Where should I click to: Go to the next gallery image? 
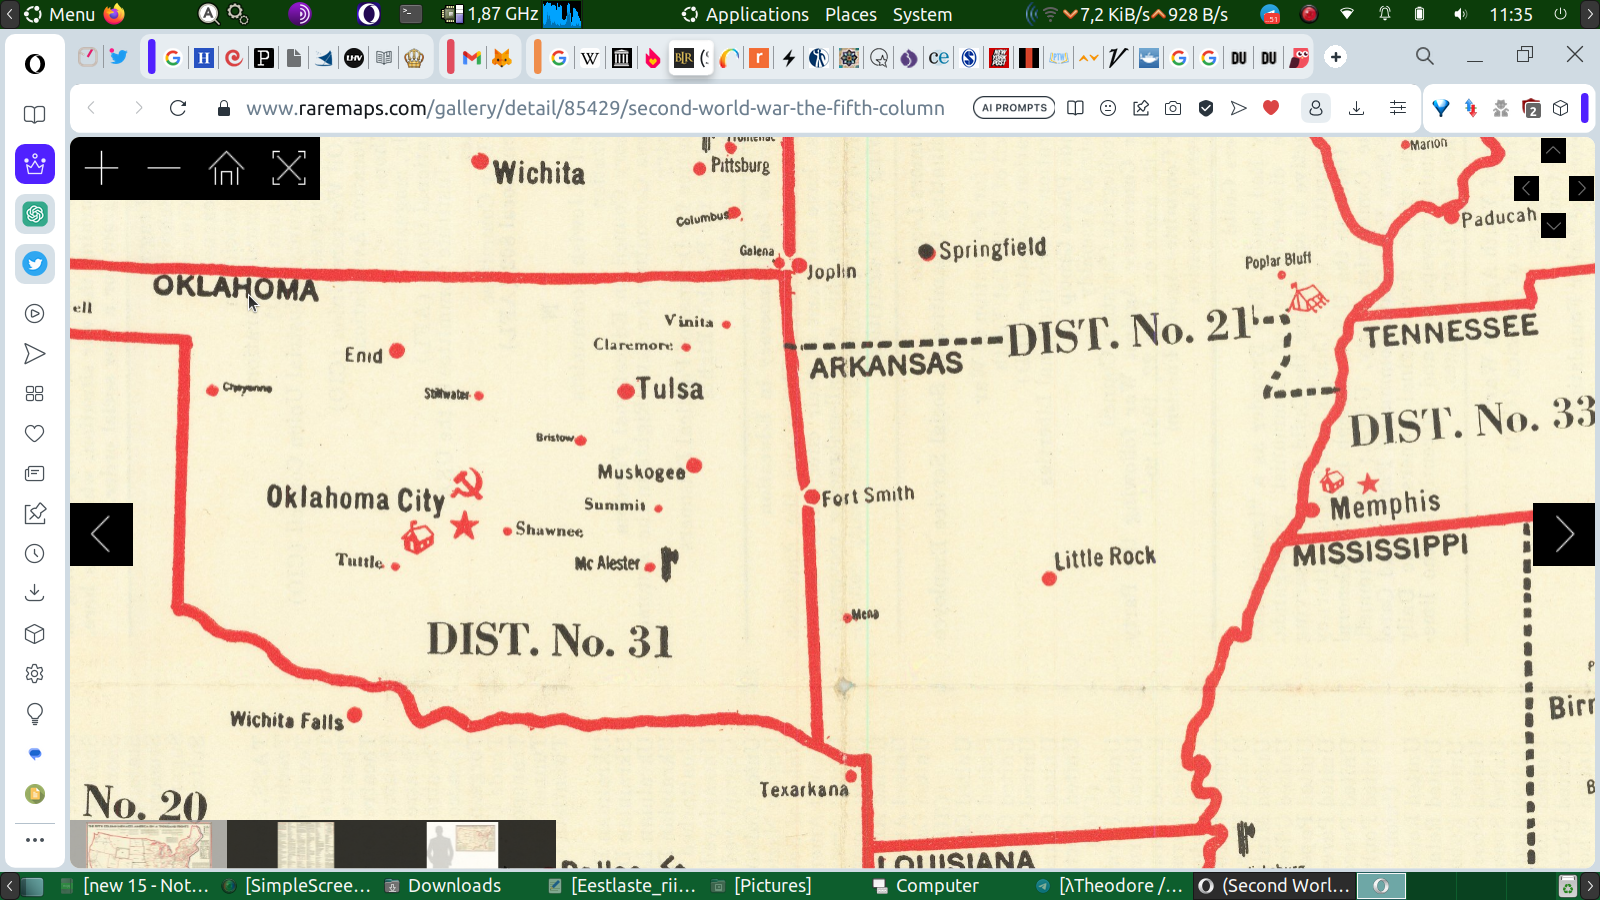[x=1564, y=534]
